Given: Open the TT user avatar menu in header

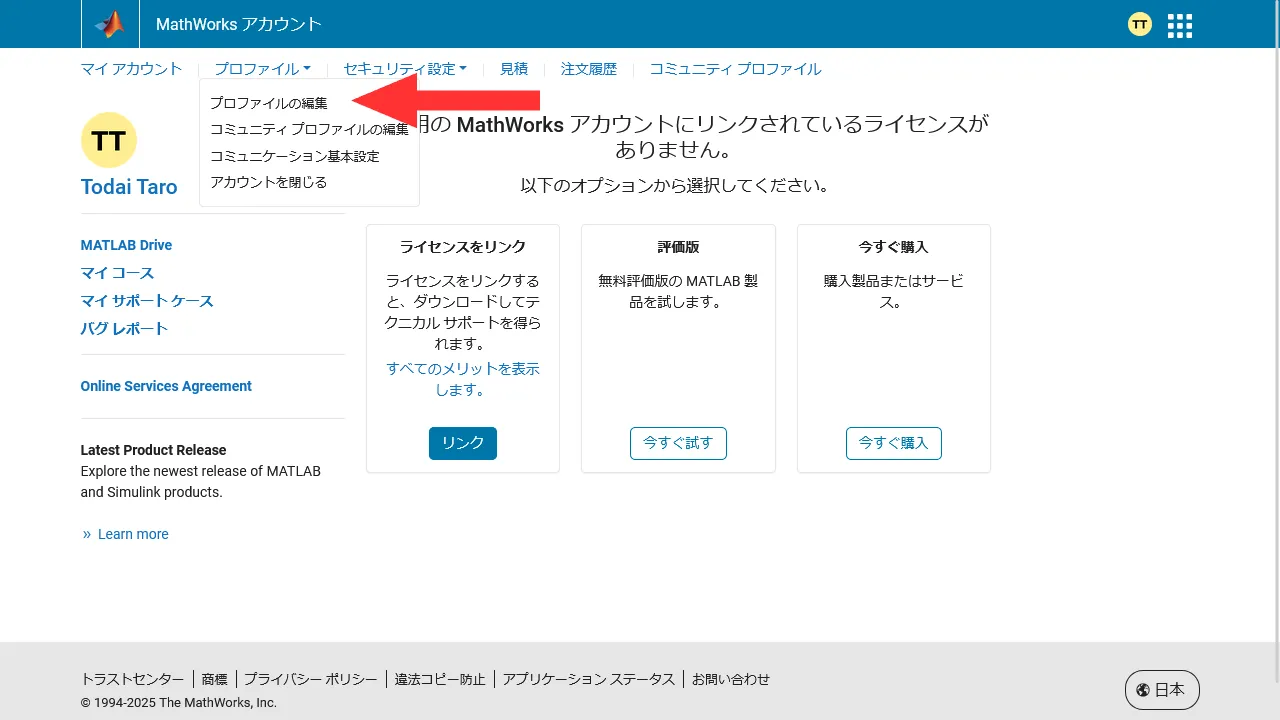Looking at the screenshot, I should pos(1139,24).
